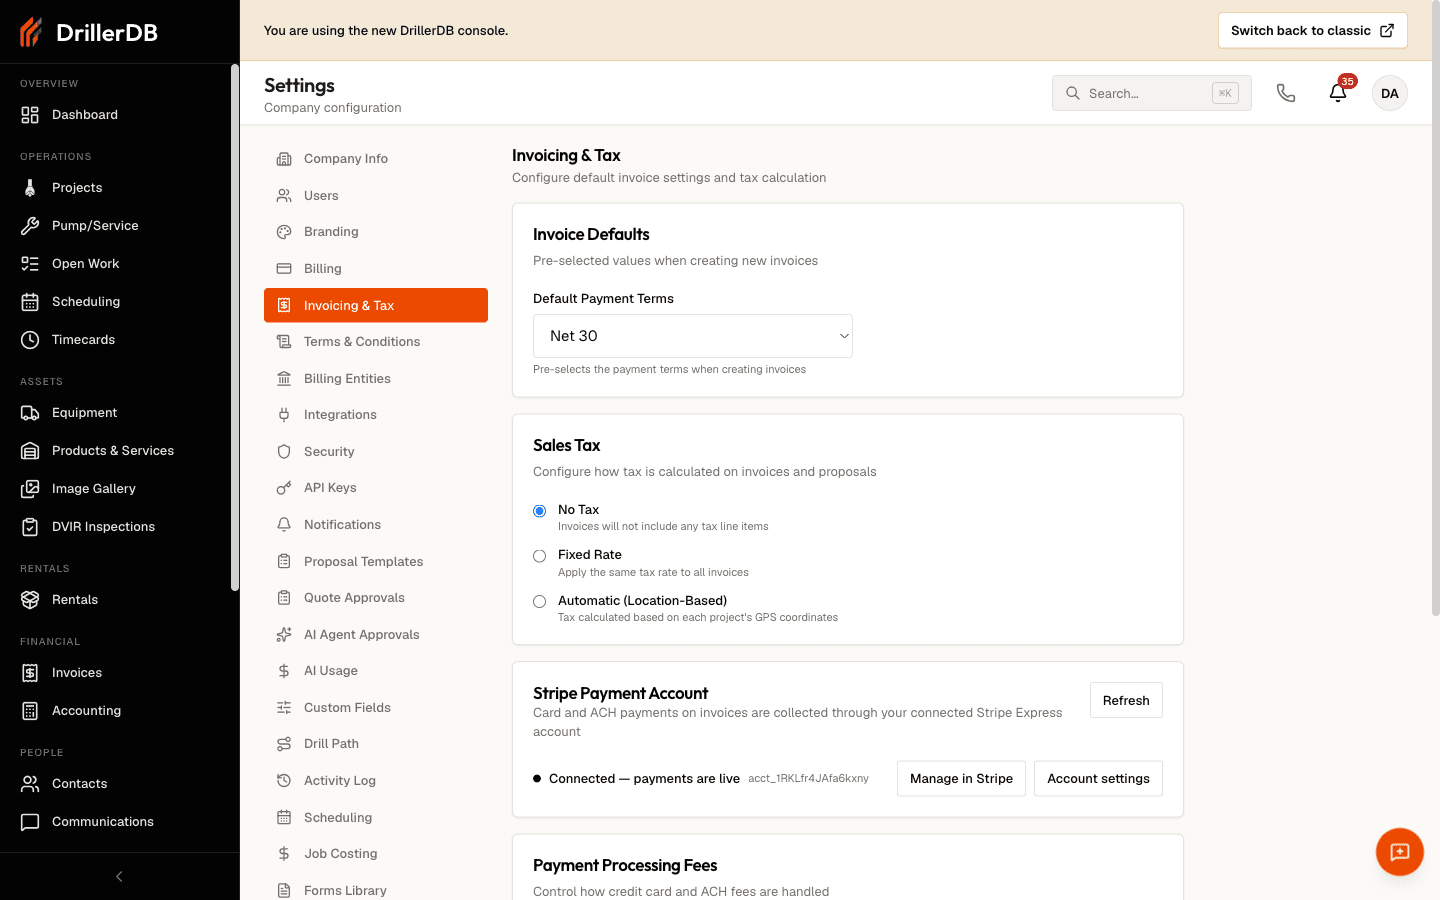Open Users settings section
The height and width of the screenshot is (900, 1440).
tap(376, 196)
